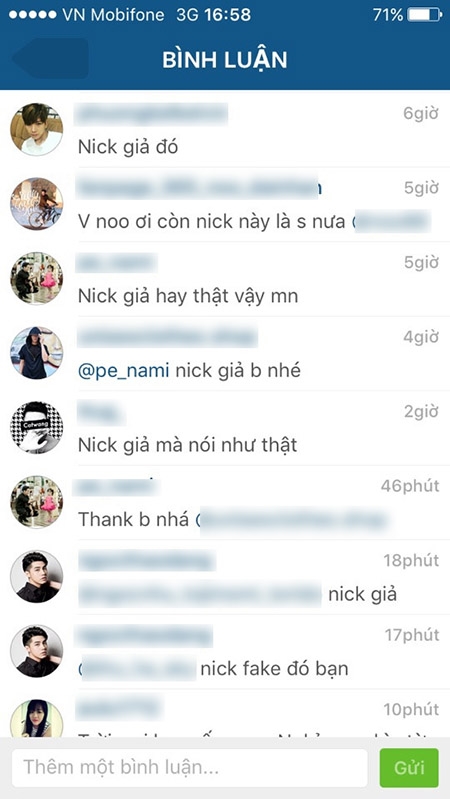Tap black-white Catwang avatar
Screen dimensions: 450x799
click(37, 427)
